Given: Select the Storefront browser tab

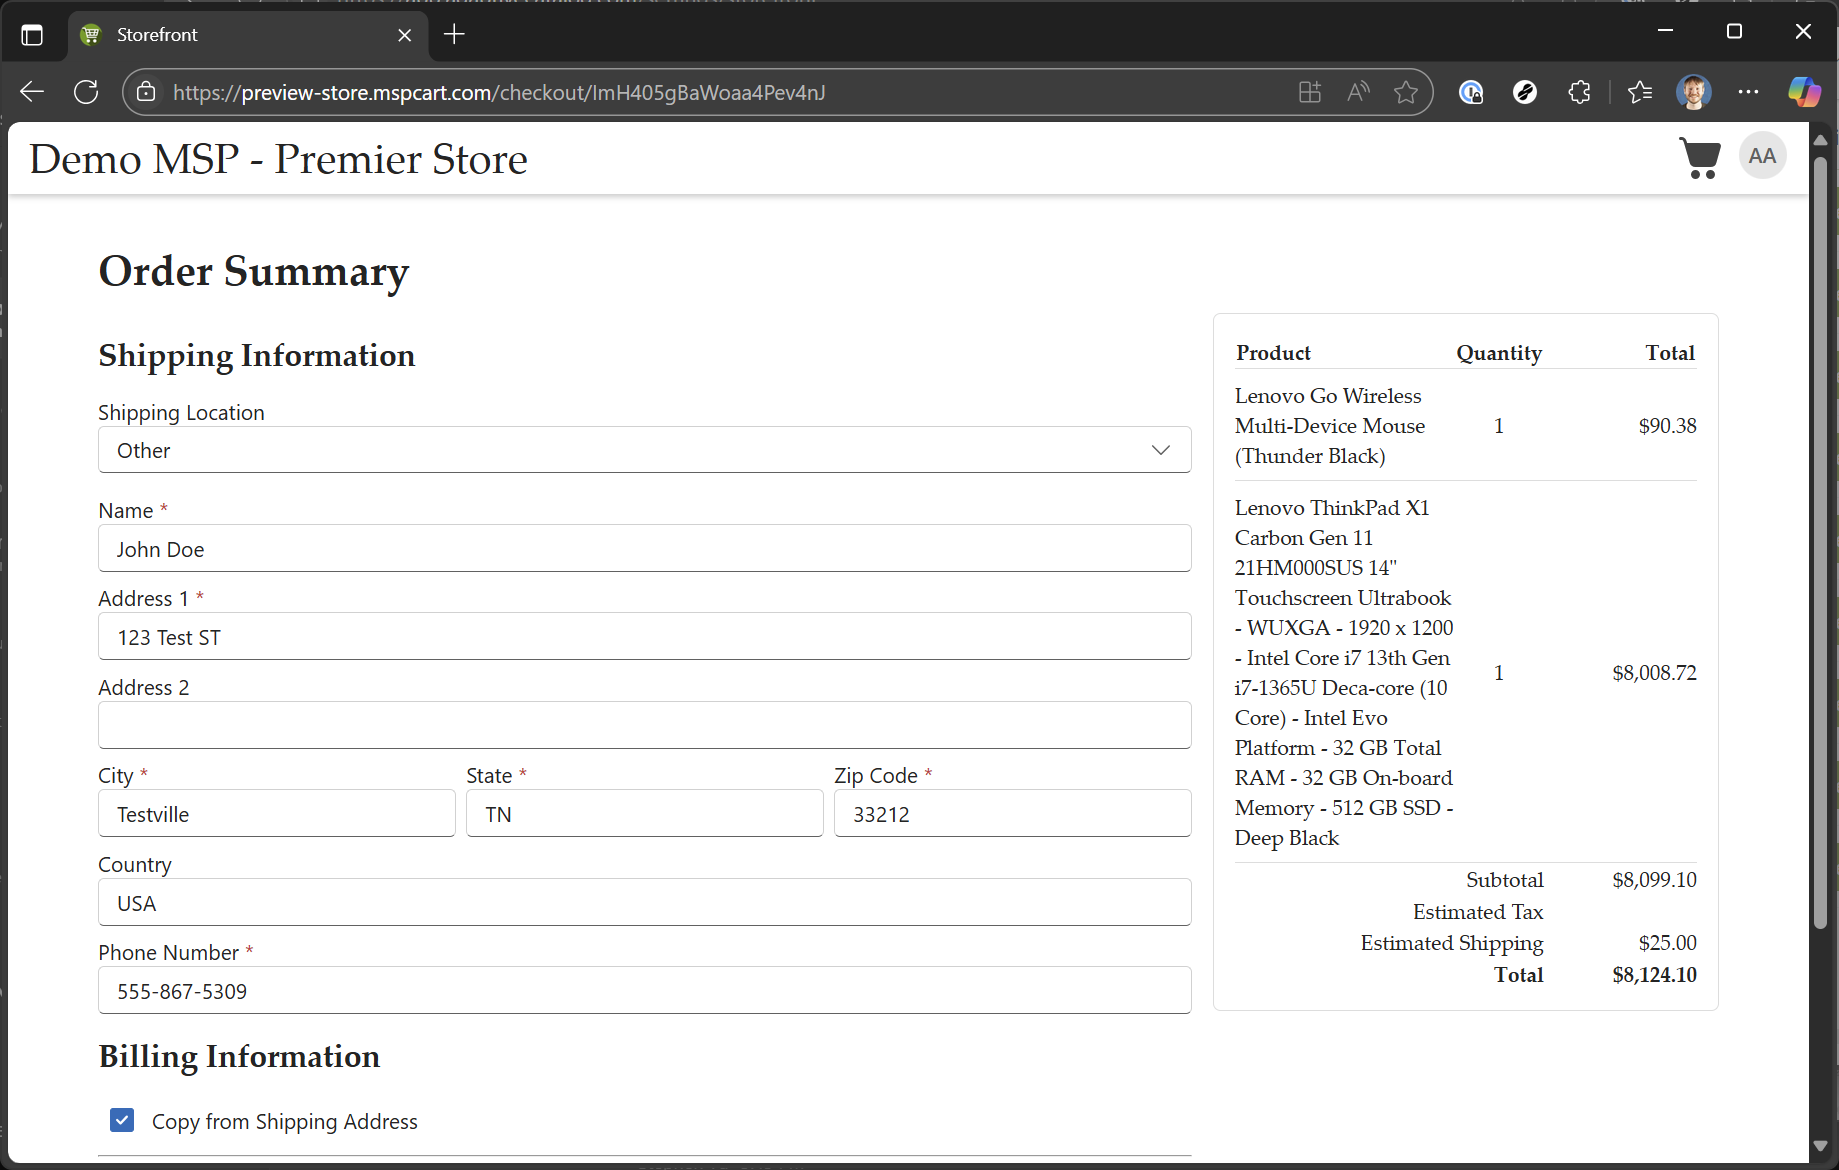Looking at the screenshot, I should pos(248,35).
